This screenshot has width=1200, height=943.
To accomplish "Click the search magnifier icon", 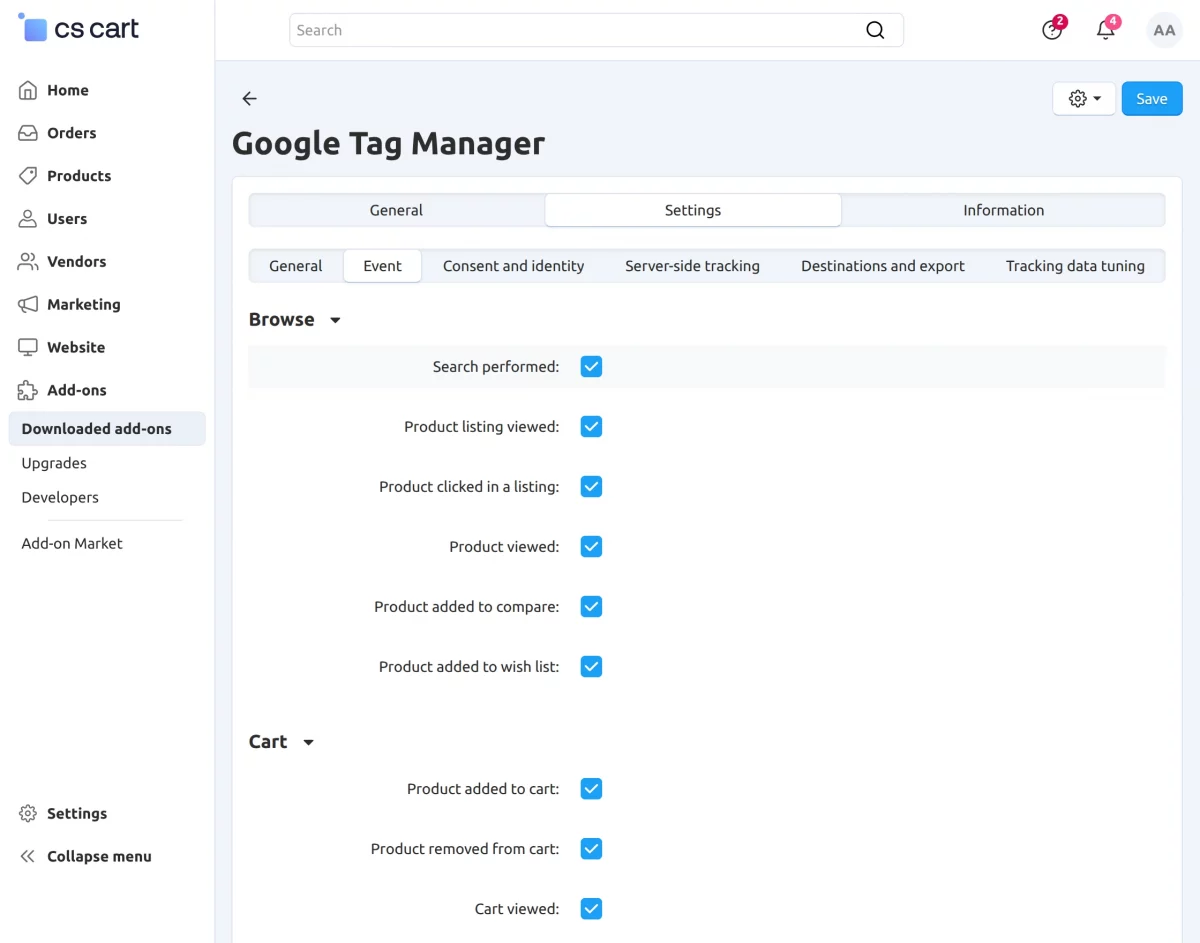I will click(x=875, y=30).
